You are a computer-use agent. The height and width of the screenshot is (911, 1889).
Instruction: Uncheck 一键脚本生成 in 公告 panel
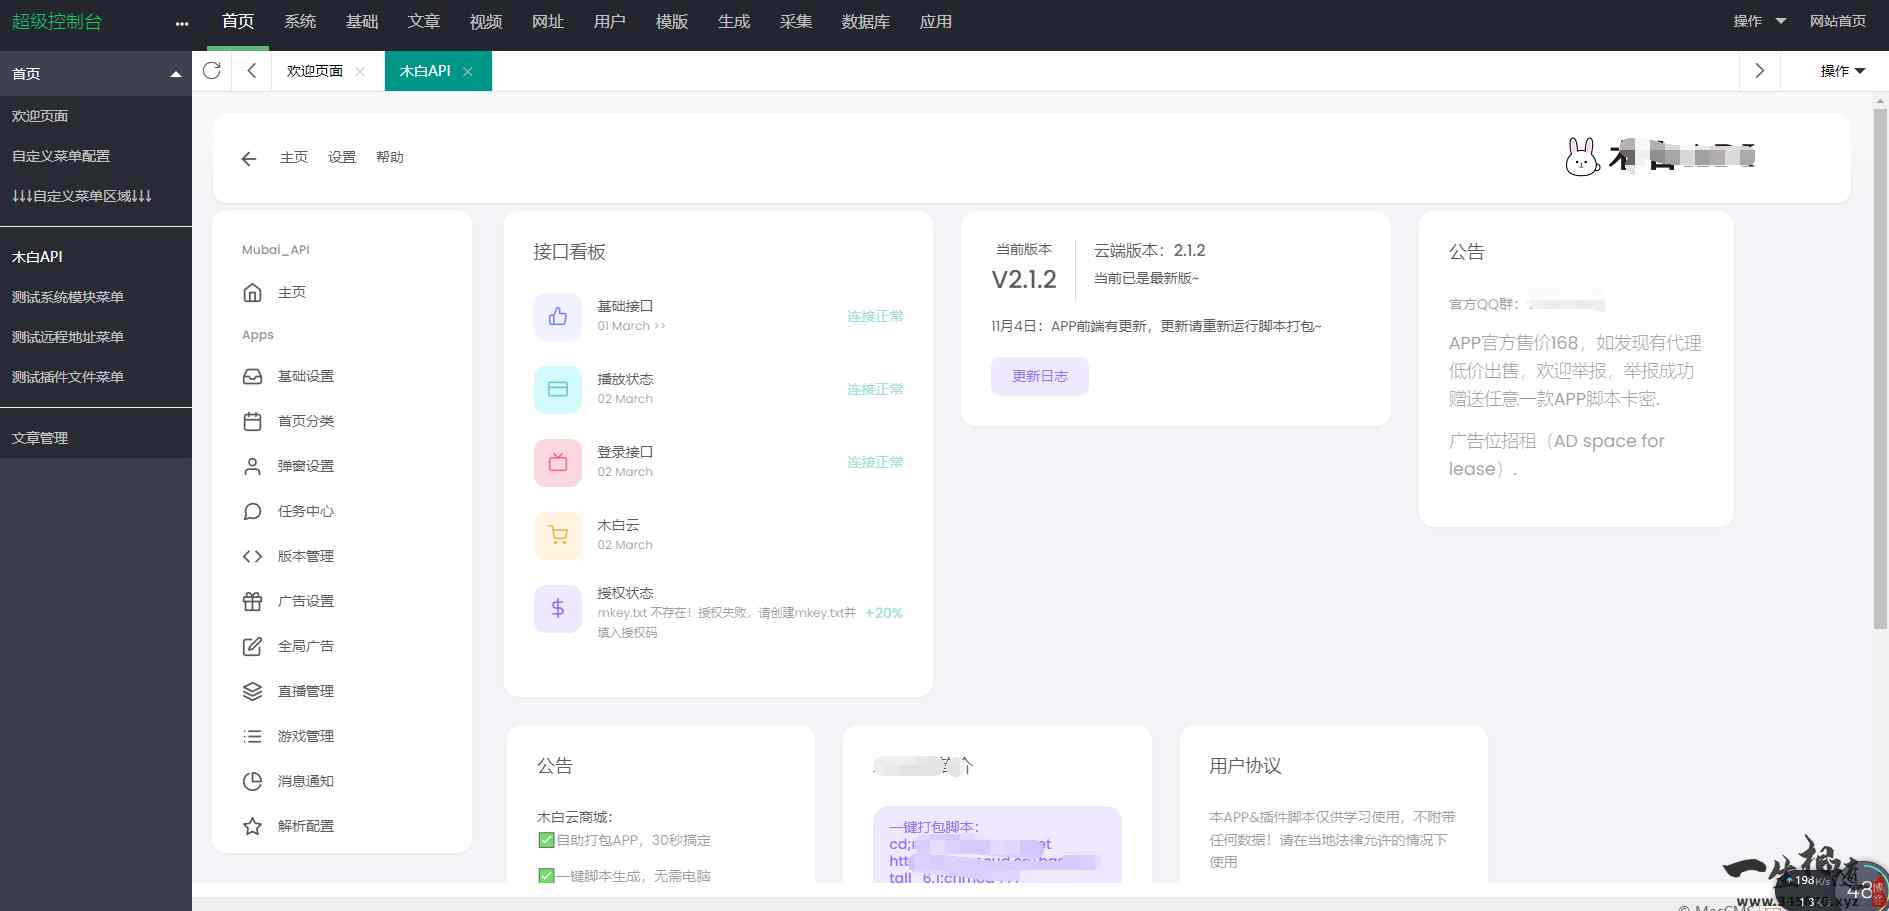(545, 875)
